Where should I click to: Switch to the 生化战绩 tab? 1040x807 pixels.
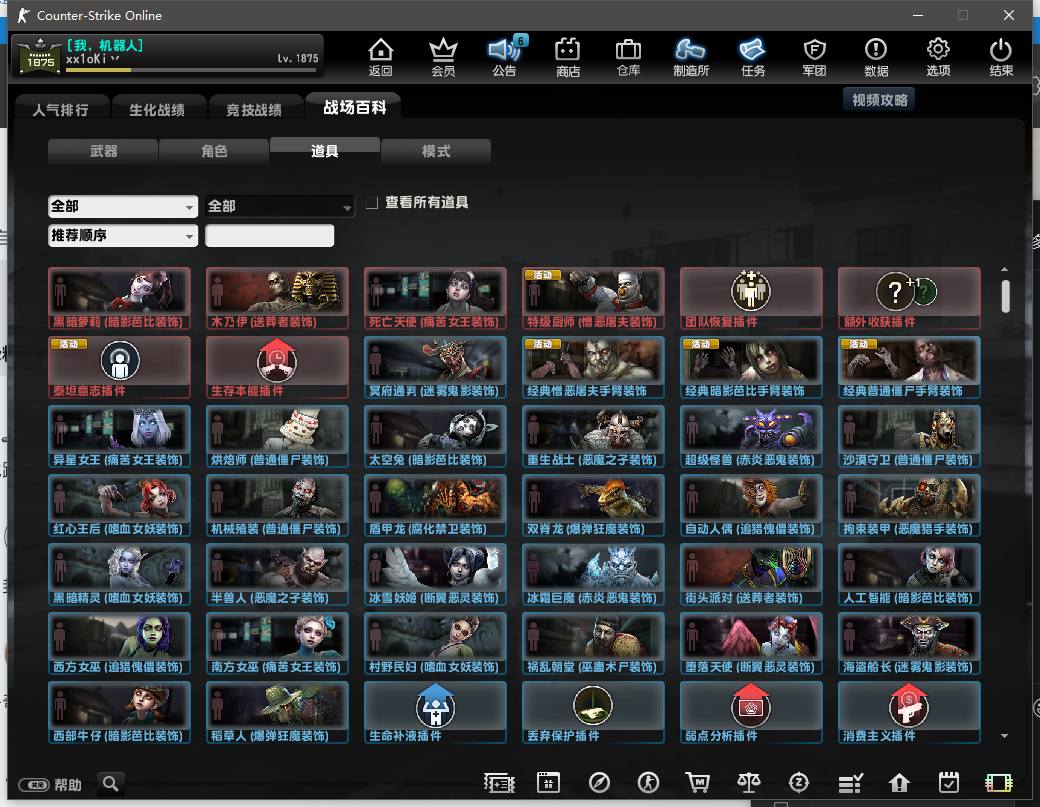[157, 109]
